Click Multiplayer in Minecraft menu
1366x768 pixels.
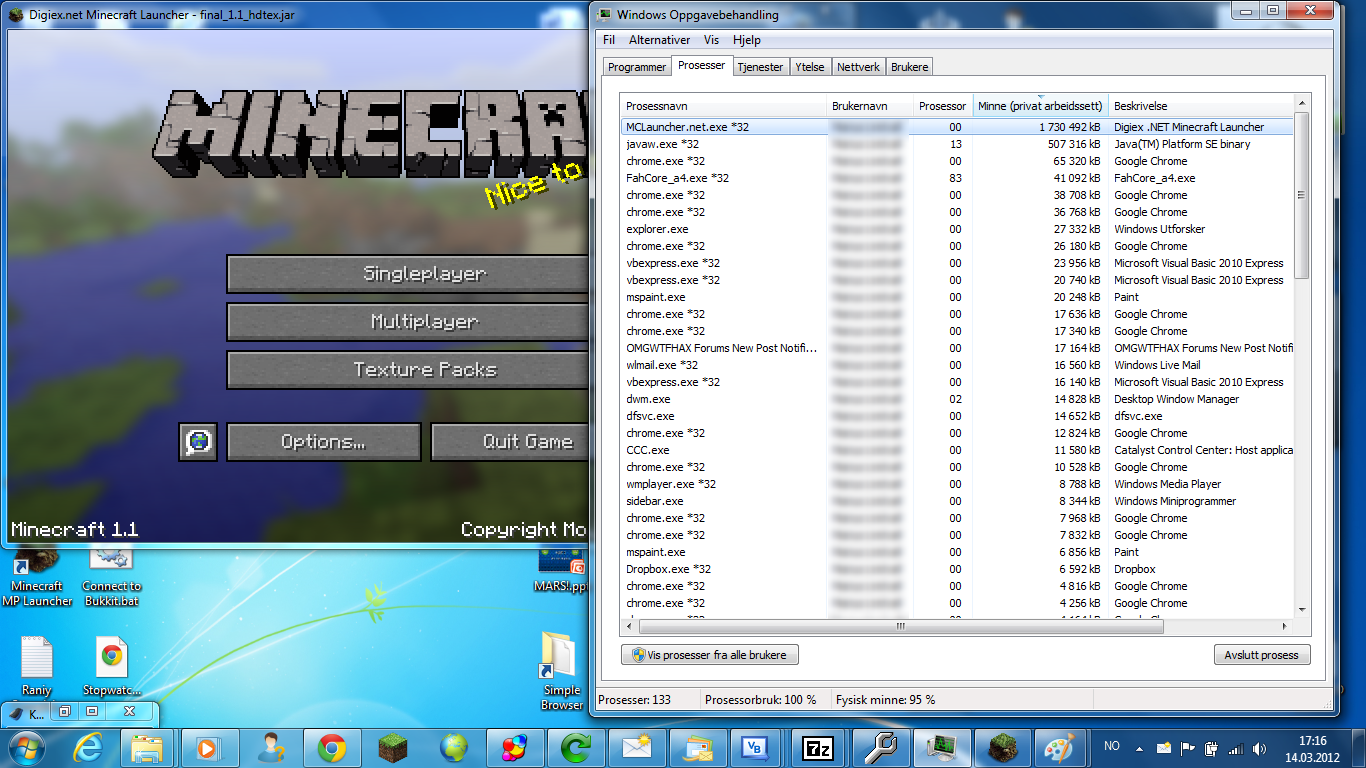(x=407, y=322)
